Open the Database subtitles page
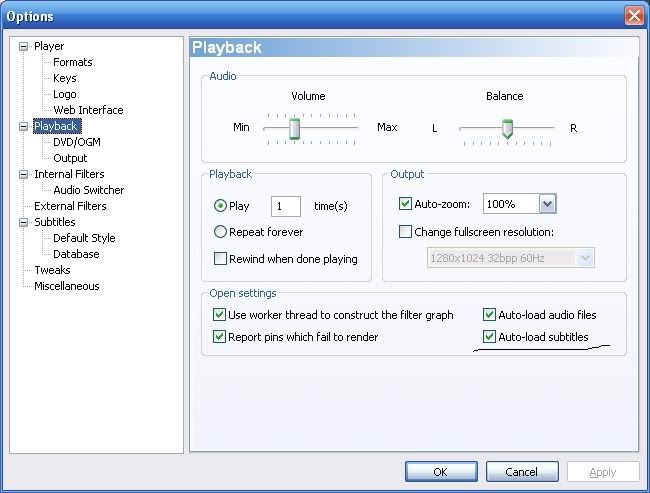This screenshot has width=650, height=493. pos(76,254)
